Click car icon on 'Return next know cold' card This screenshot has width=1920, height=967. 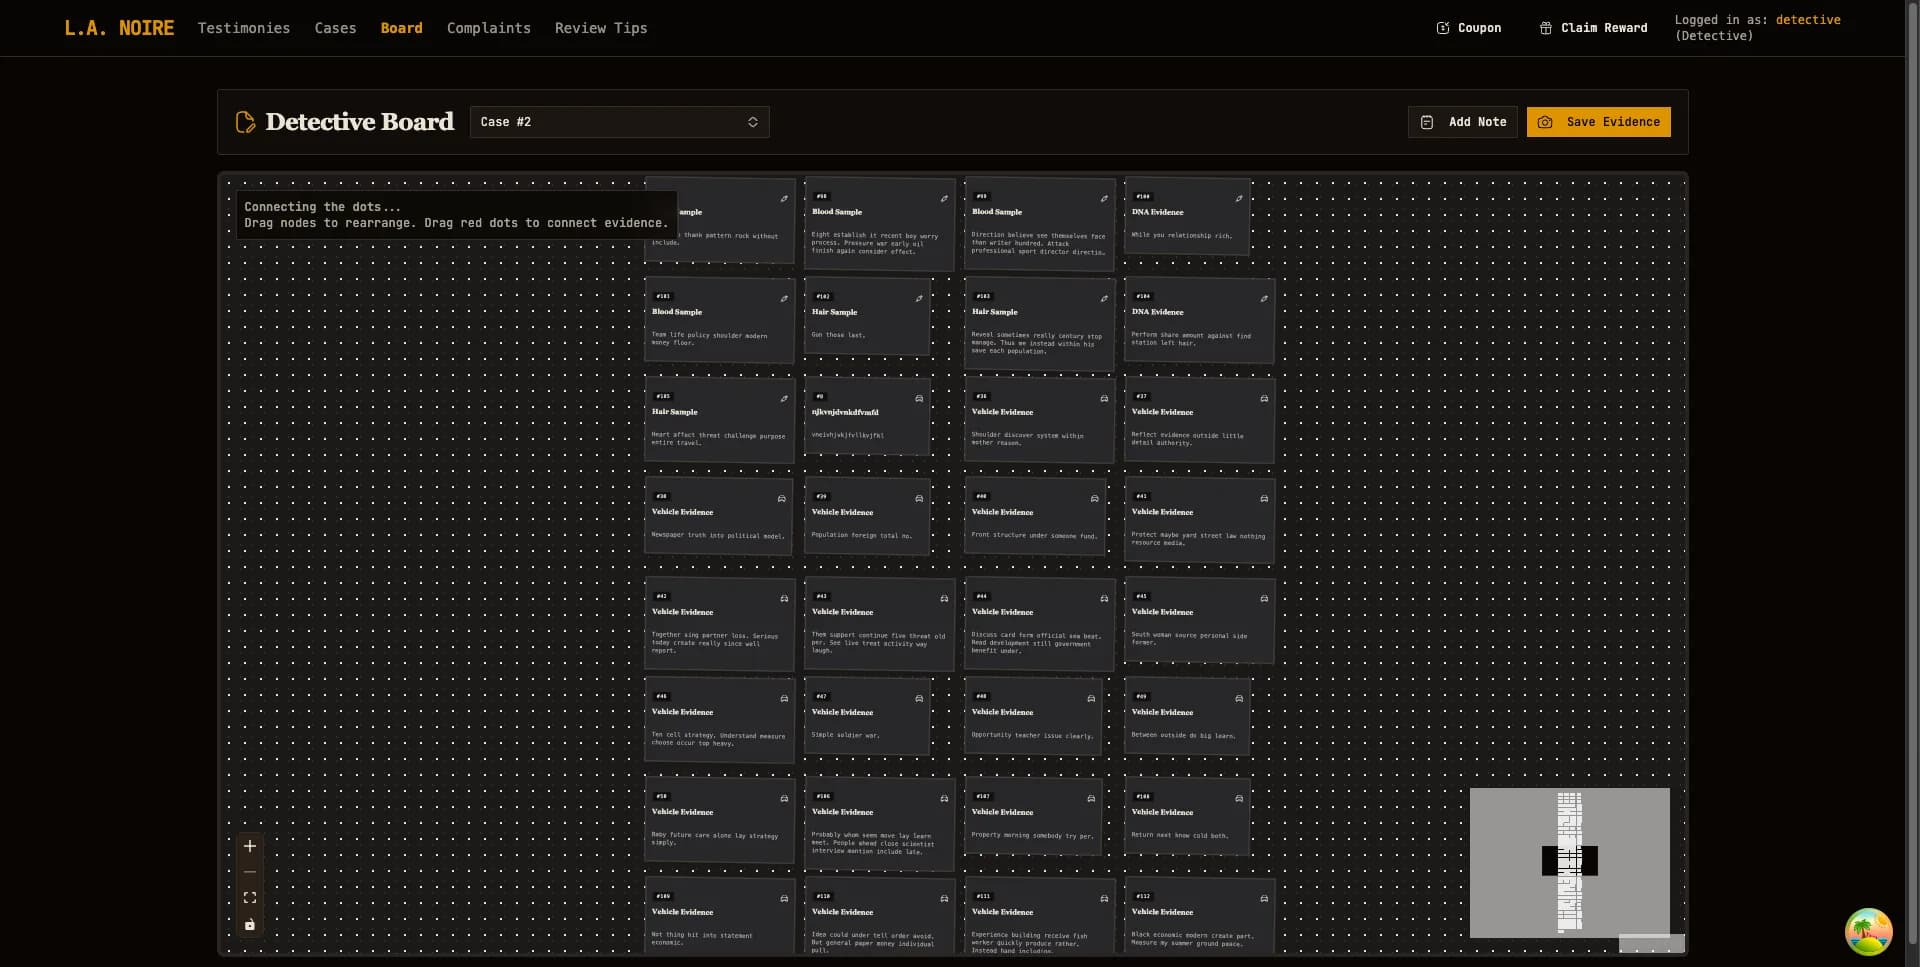click(x=1239, y=799)
